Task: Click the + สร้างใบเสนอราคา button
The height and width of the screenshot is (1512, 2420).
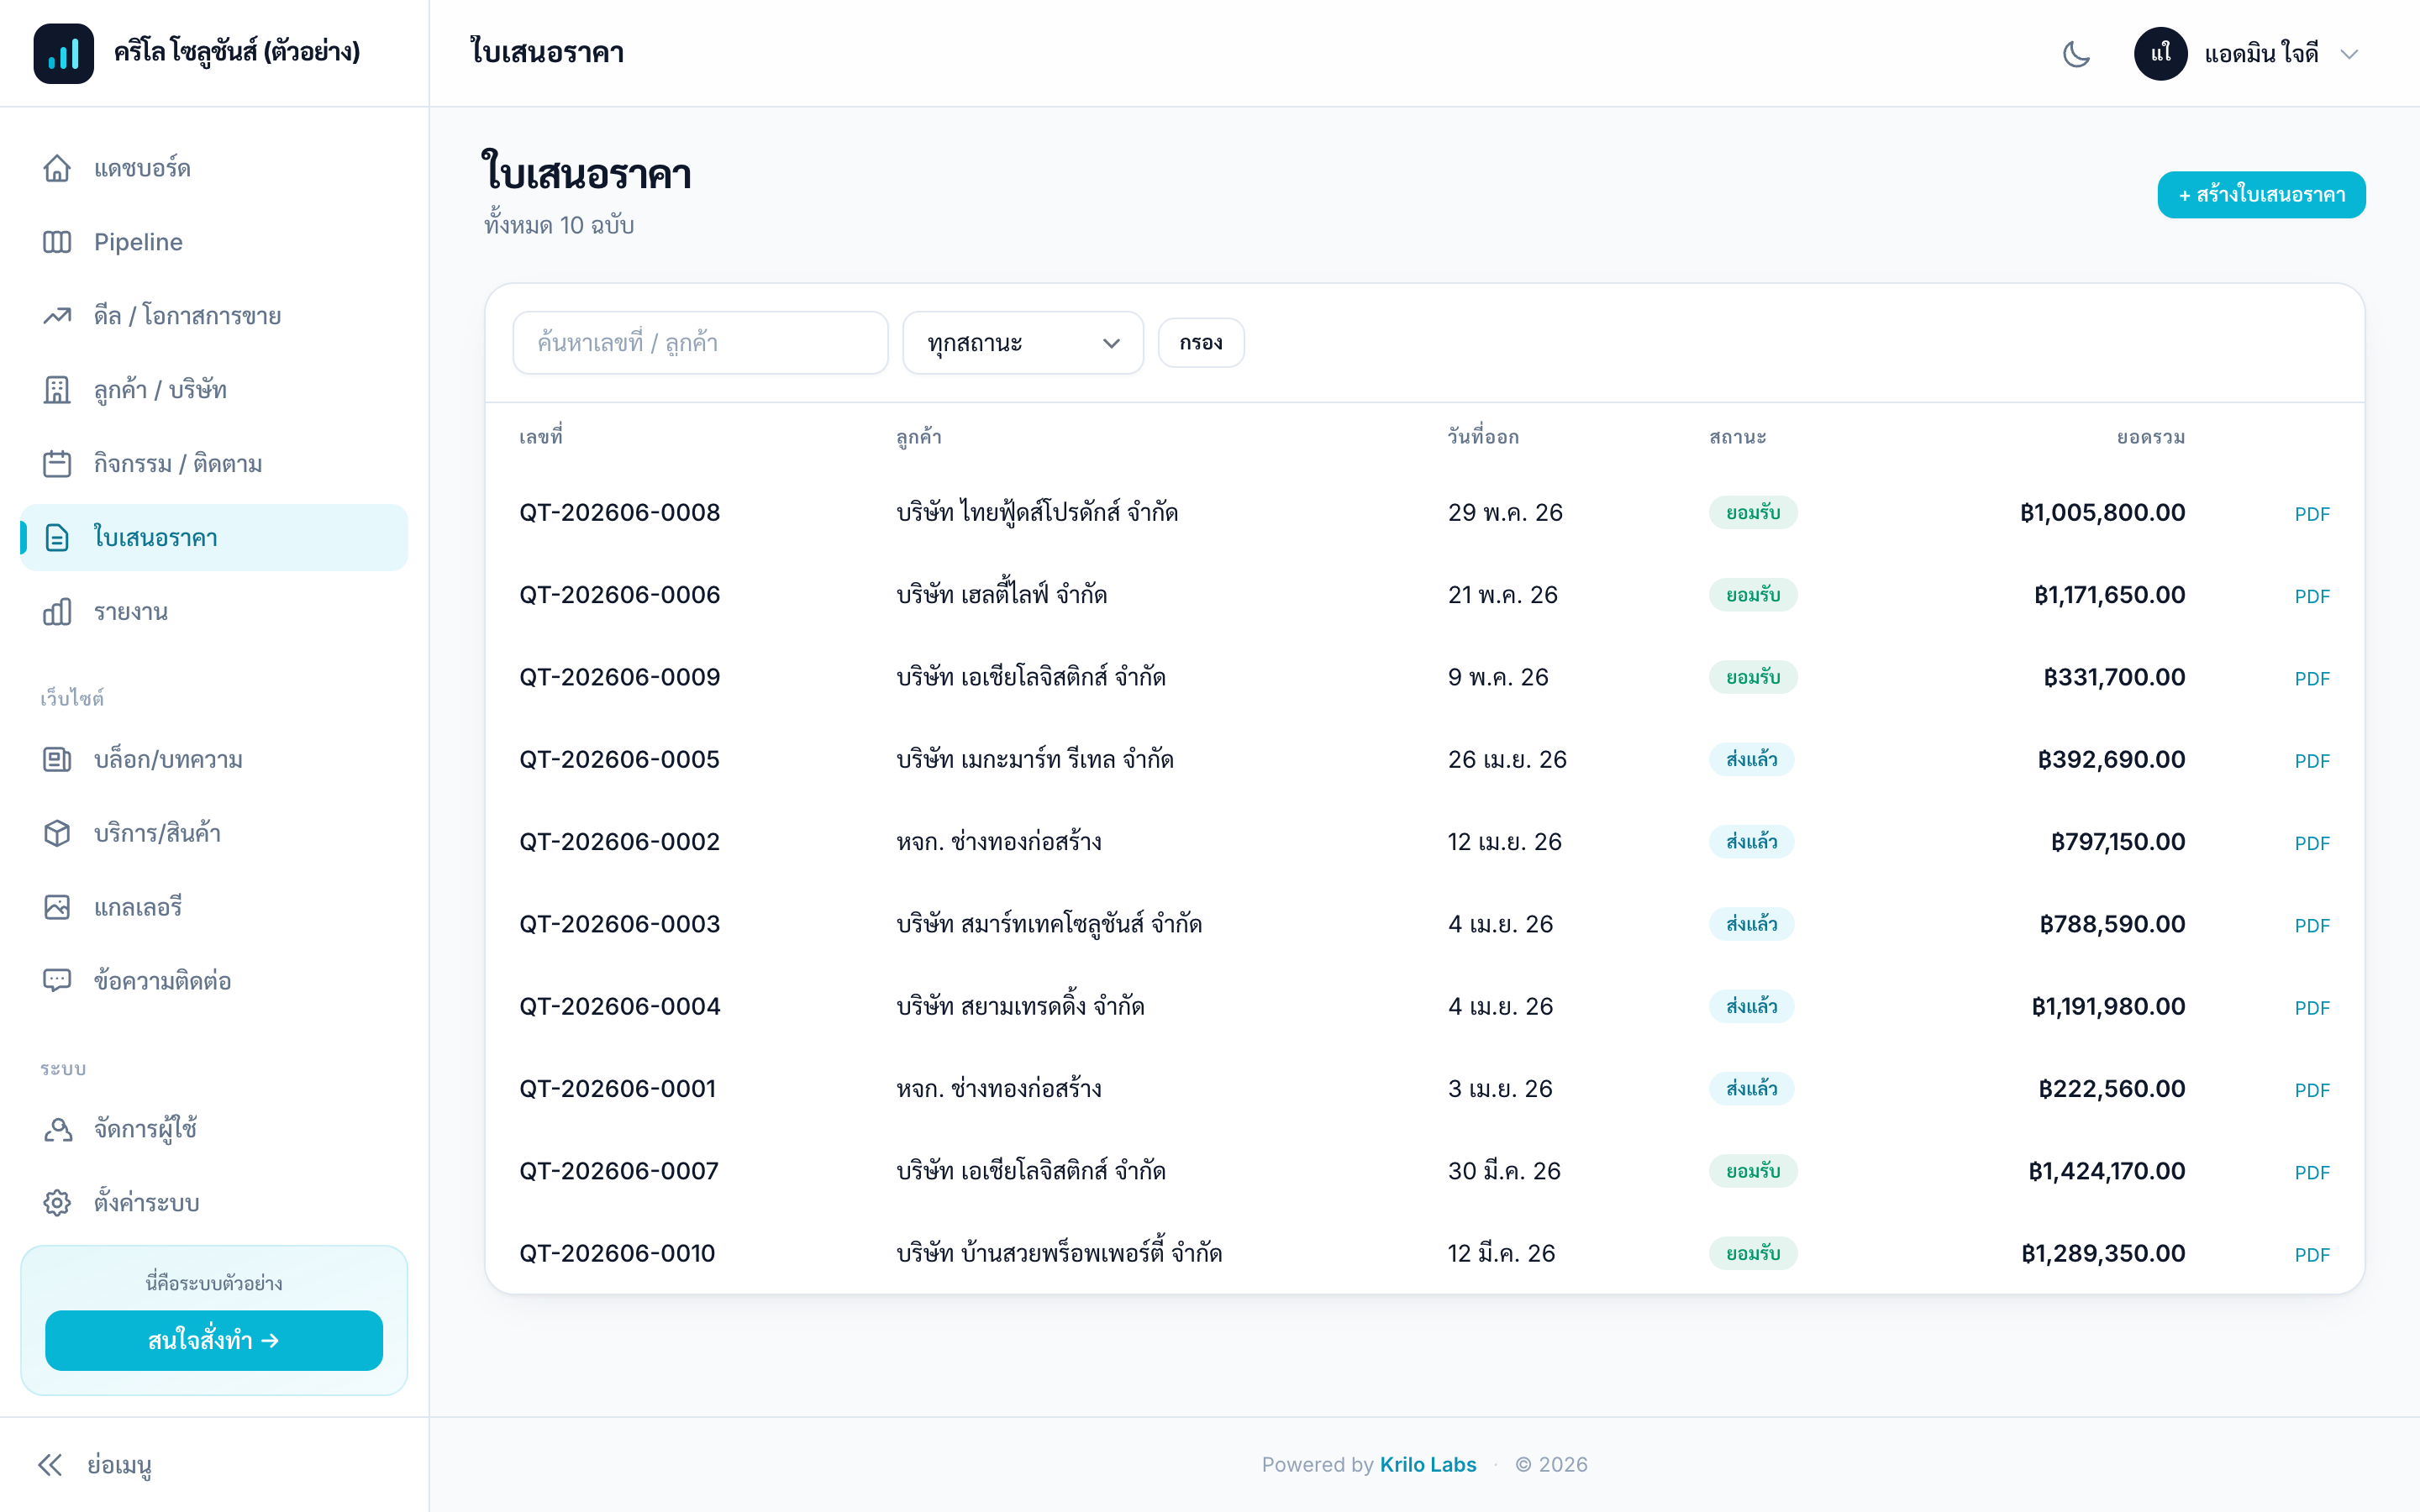Action: click(2261, 195)
